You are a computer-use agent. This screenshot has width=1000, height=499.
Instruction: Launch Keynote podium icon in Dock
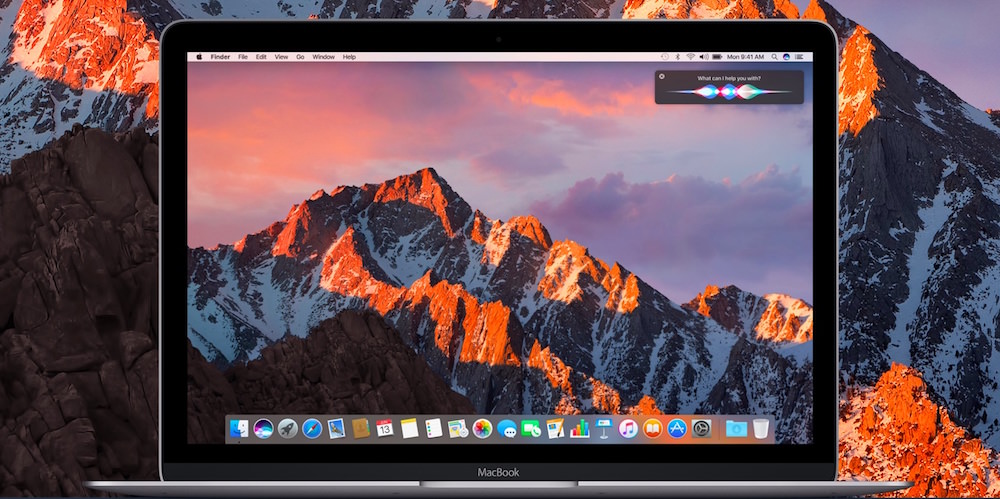pos(603,428)
